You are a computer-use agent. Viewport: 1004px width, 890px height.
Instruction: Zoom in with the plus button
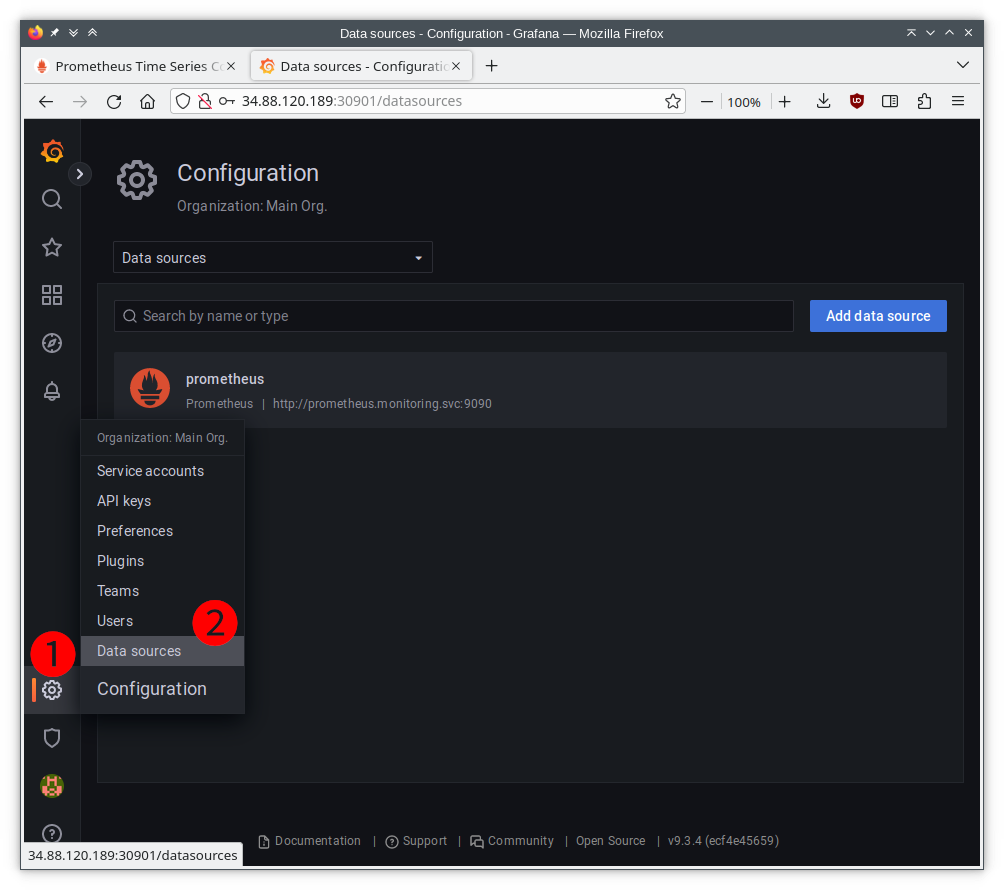pos(785,102)
